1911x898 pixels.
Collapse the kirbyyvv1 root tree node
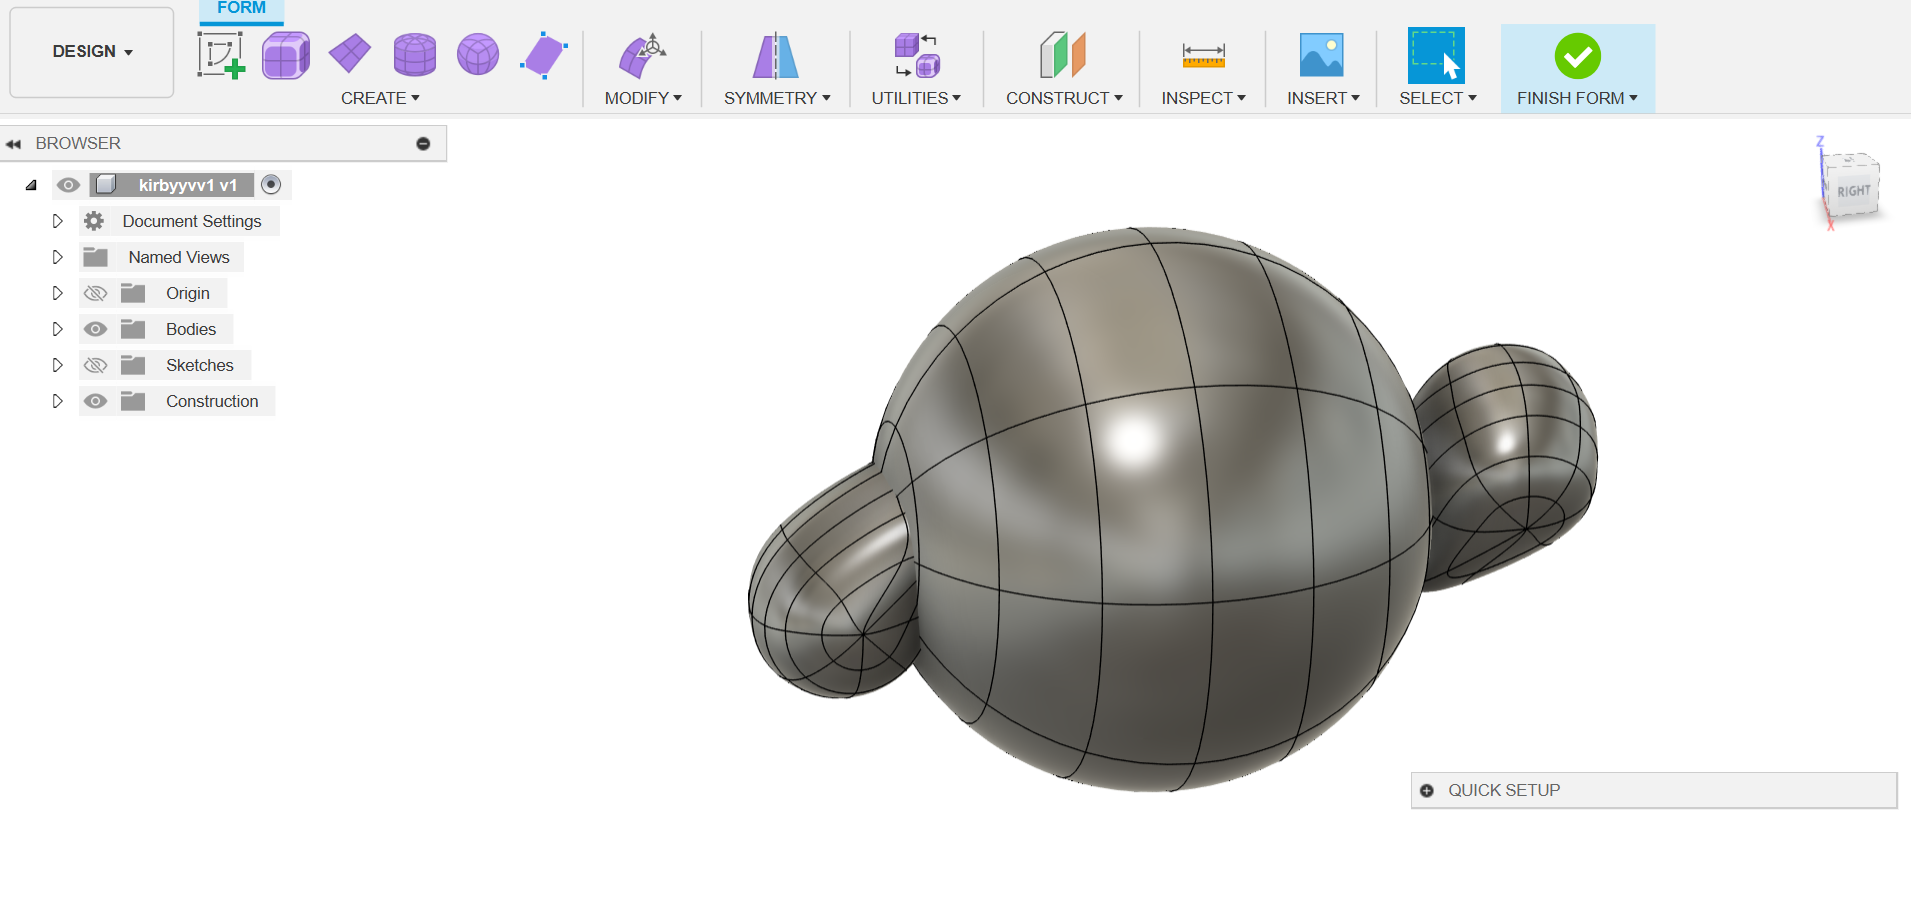click(31, 185)
